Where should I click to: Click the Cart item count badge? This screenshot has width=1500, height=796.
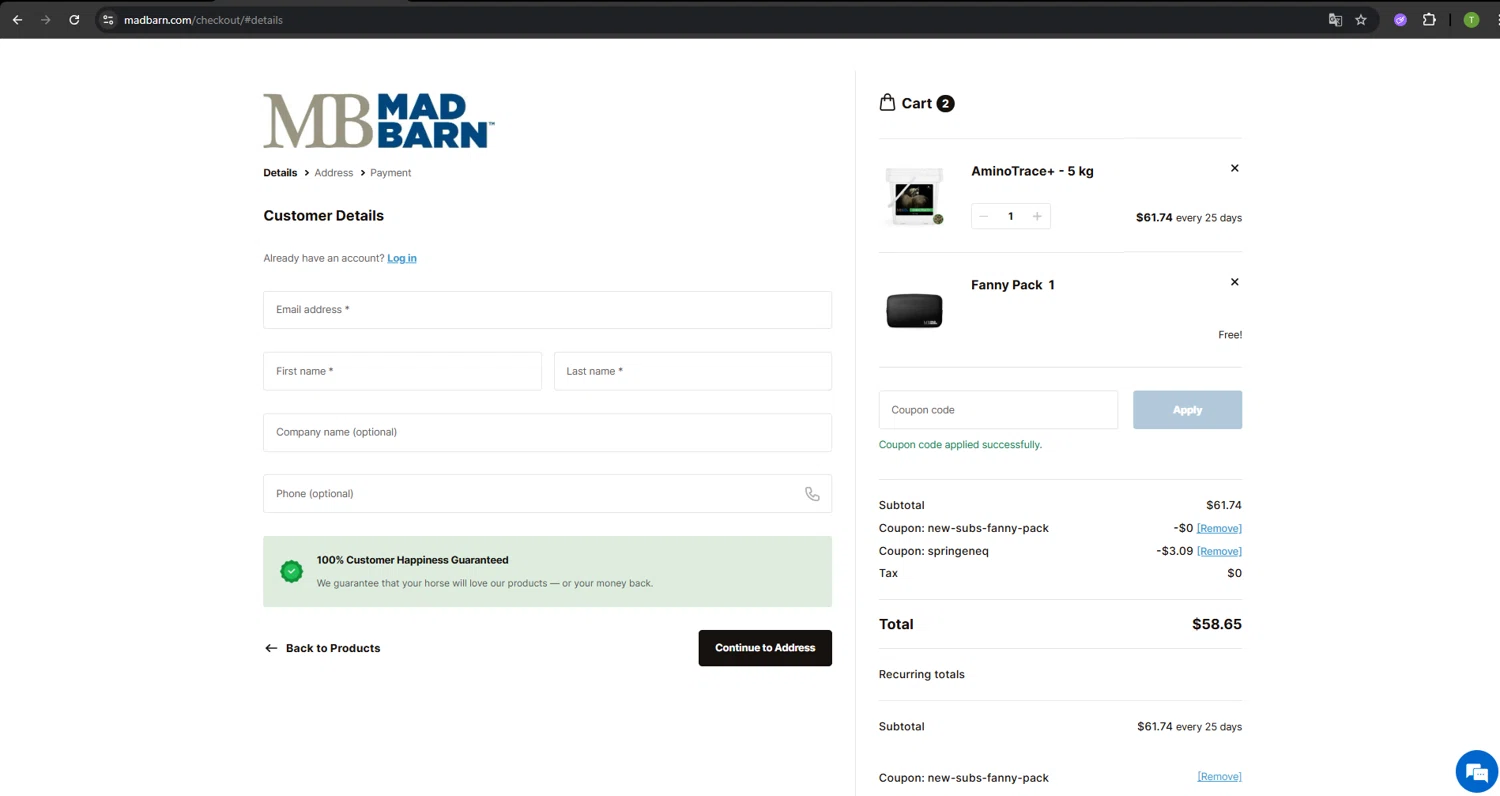click(x=945, y=103)
